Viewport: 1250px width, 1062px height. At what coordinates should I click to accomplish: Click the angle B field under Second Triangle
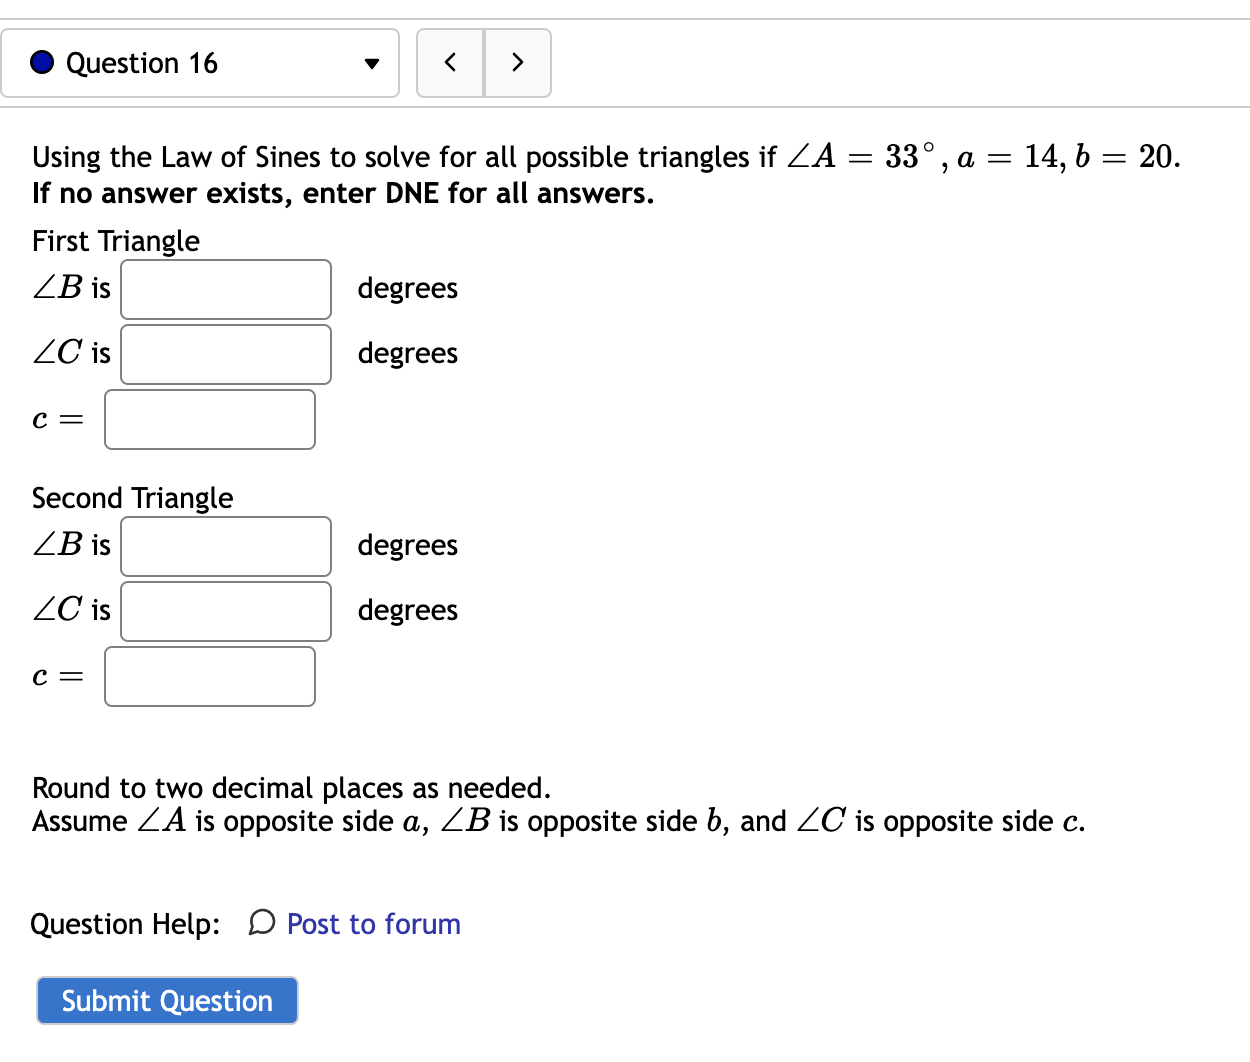point(225,546)
